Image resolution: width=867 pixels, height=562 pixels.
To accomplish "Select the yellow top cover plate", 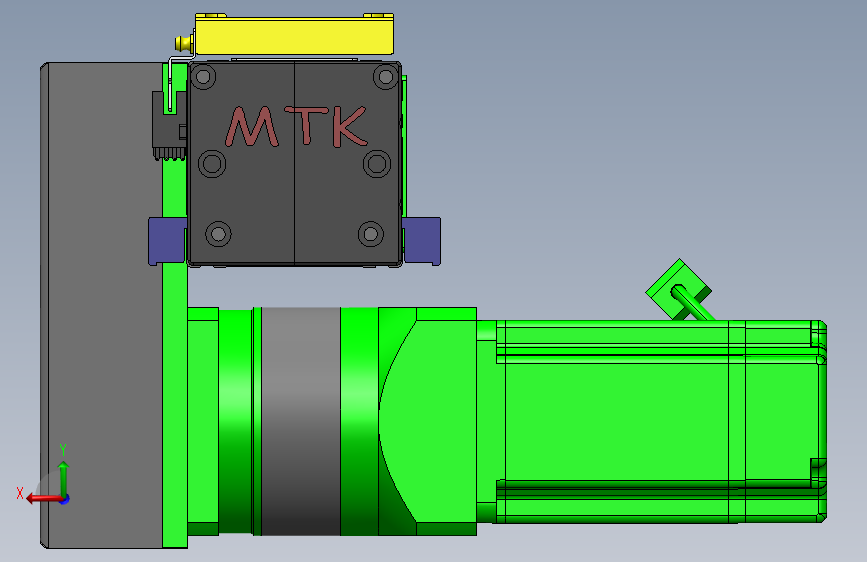I will pyautogui.click(x=294, y=34).
